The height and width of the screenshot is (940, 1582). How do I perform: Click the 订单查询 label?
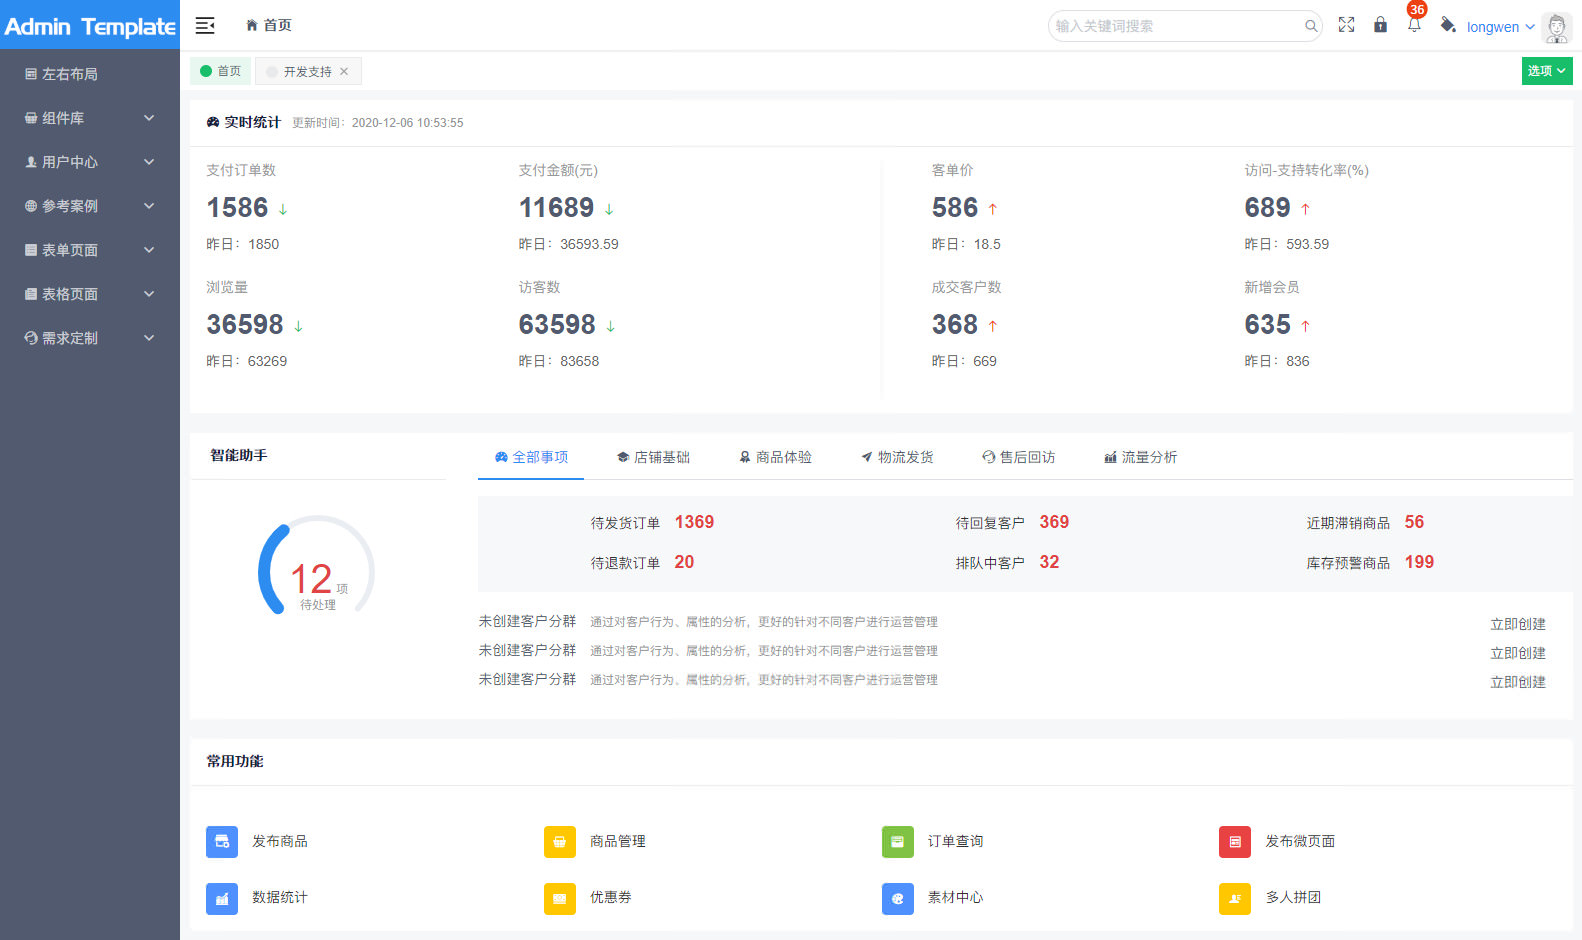coord(955,842)
